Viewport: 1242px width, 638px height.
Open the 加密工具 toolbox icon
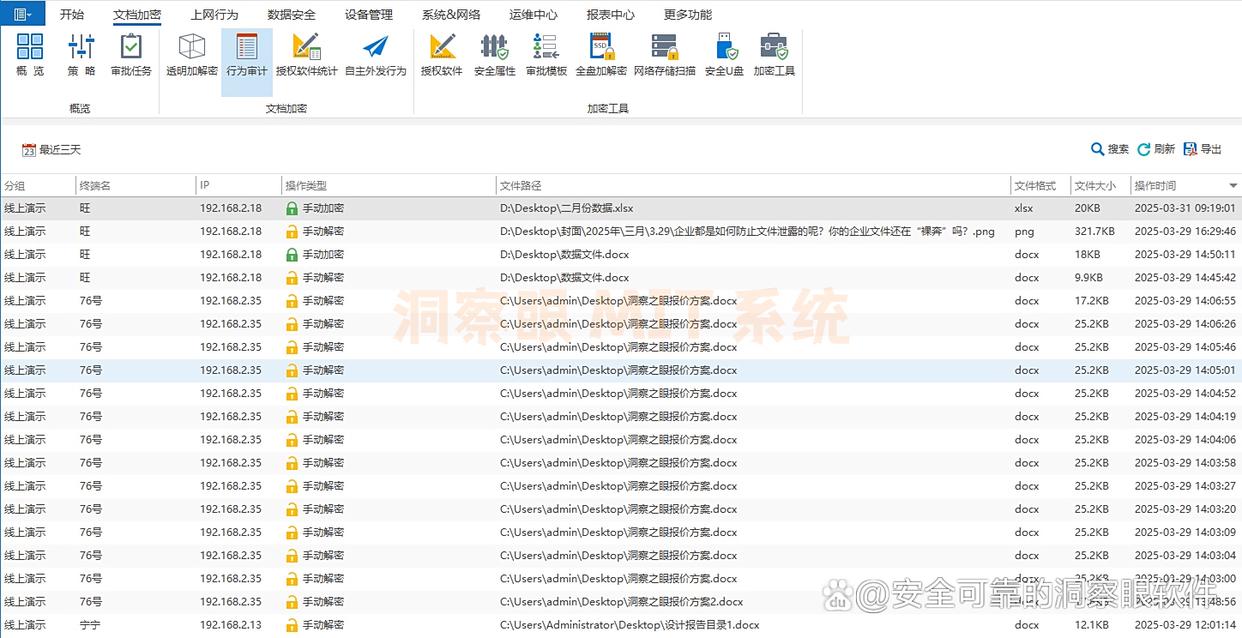pos(774,55)
